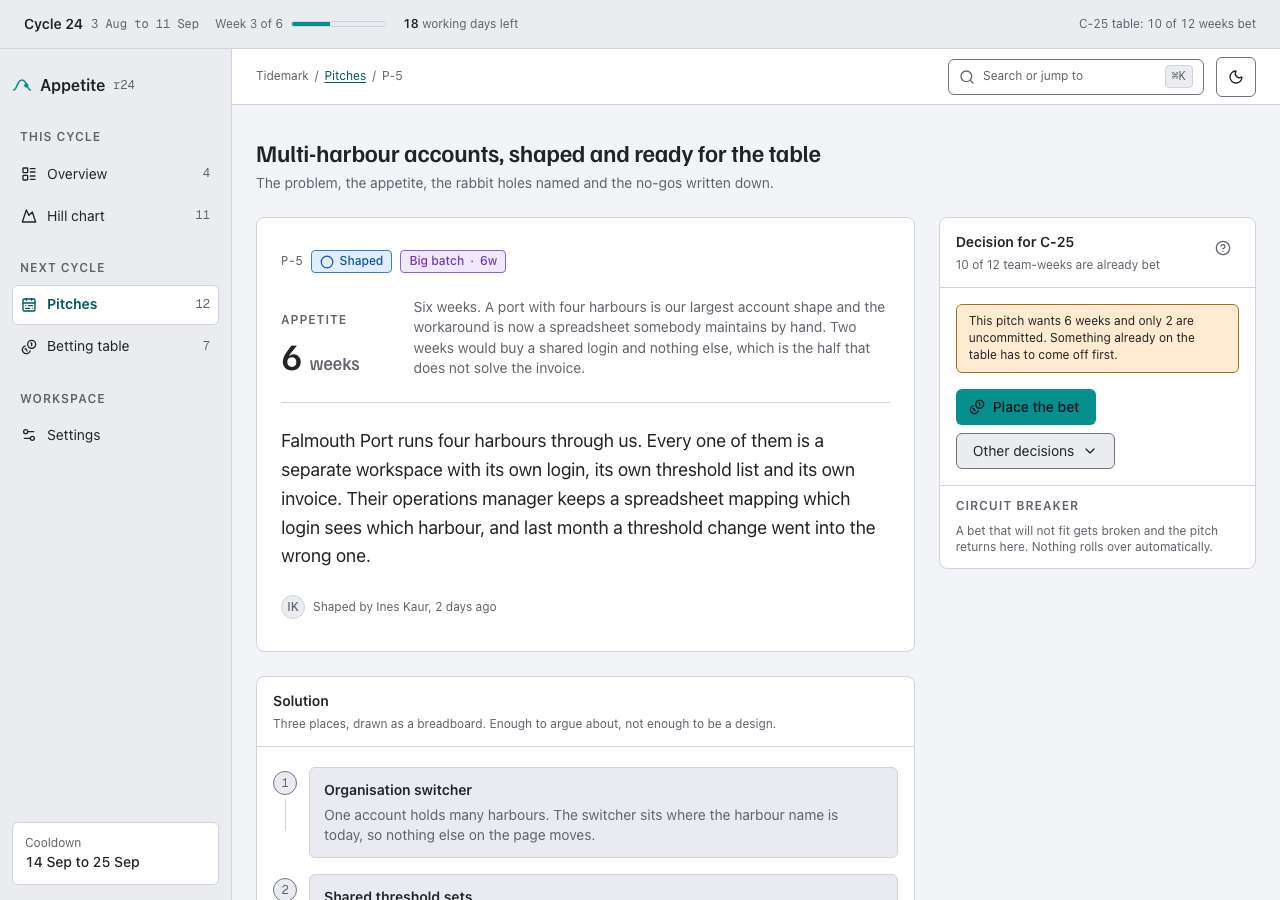Viewport: 1280px width, 900px height.
Task: Open the Pitches breadcrumb link
Action: (x=345, y=76)
